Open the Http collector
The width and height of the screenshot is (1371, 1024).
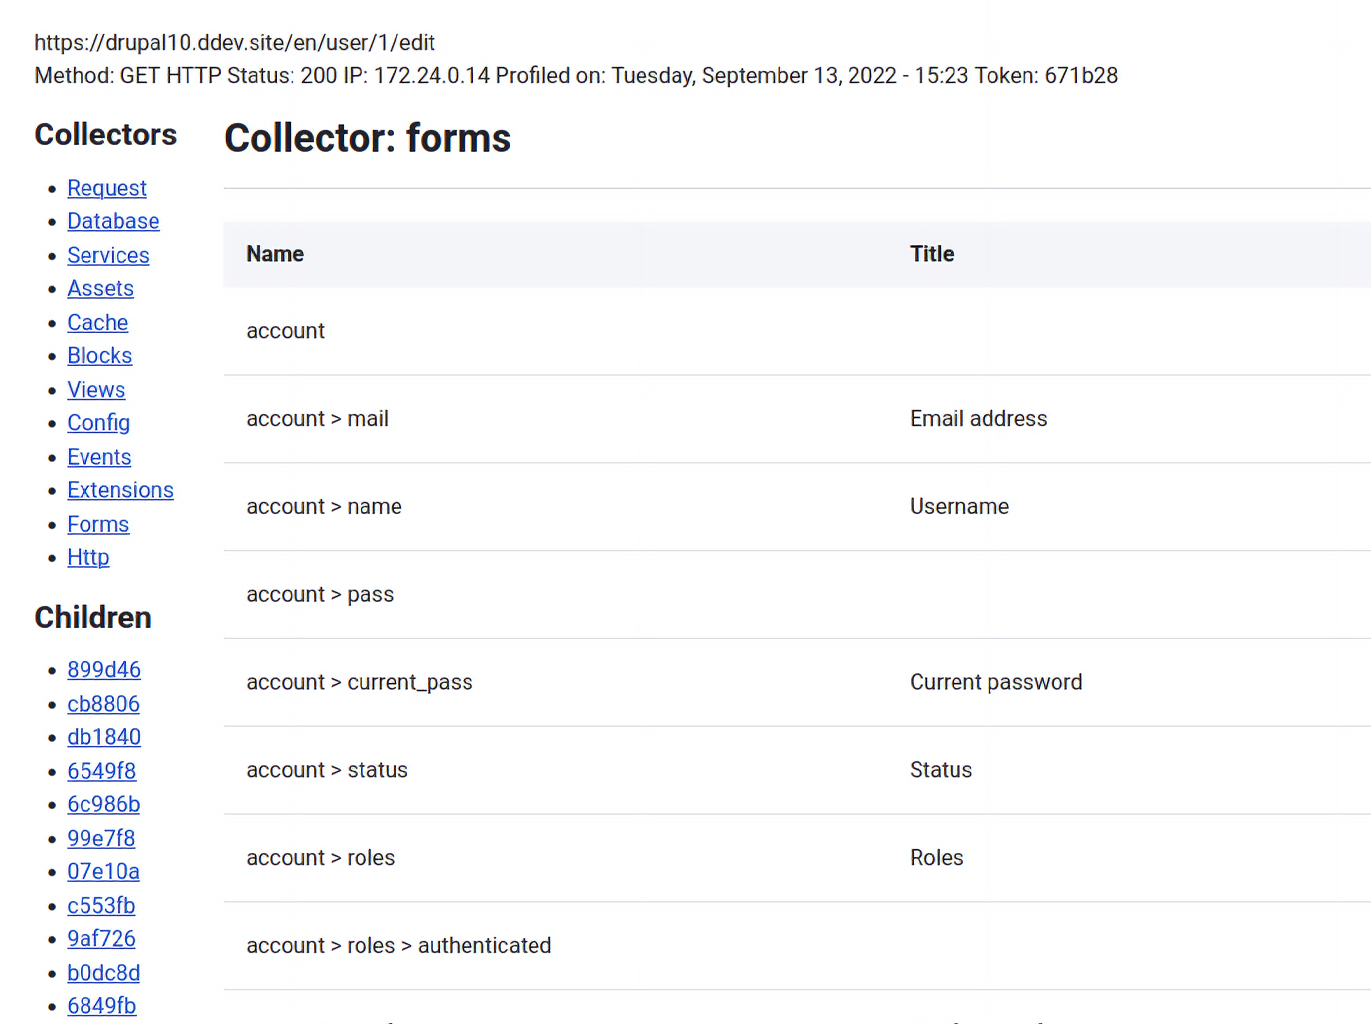tap(88, 557)
